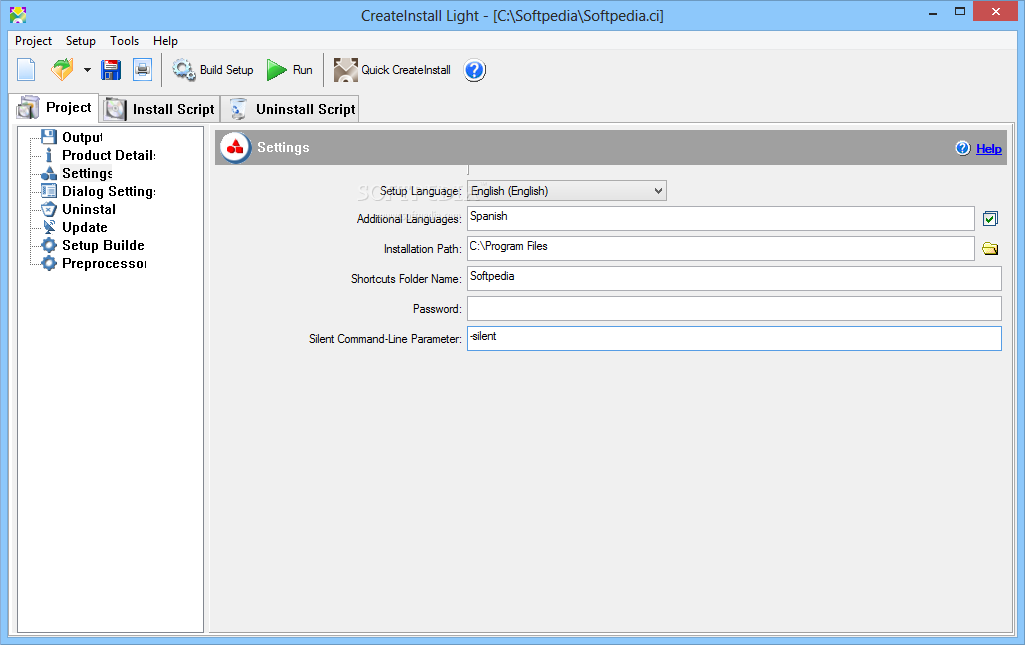Click the Build Setup toolbar button

click(x=213, y=70)
